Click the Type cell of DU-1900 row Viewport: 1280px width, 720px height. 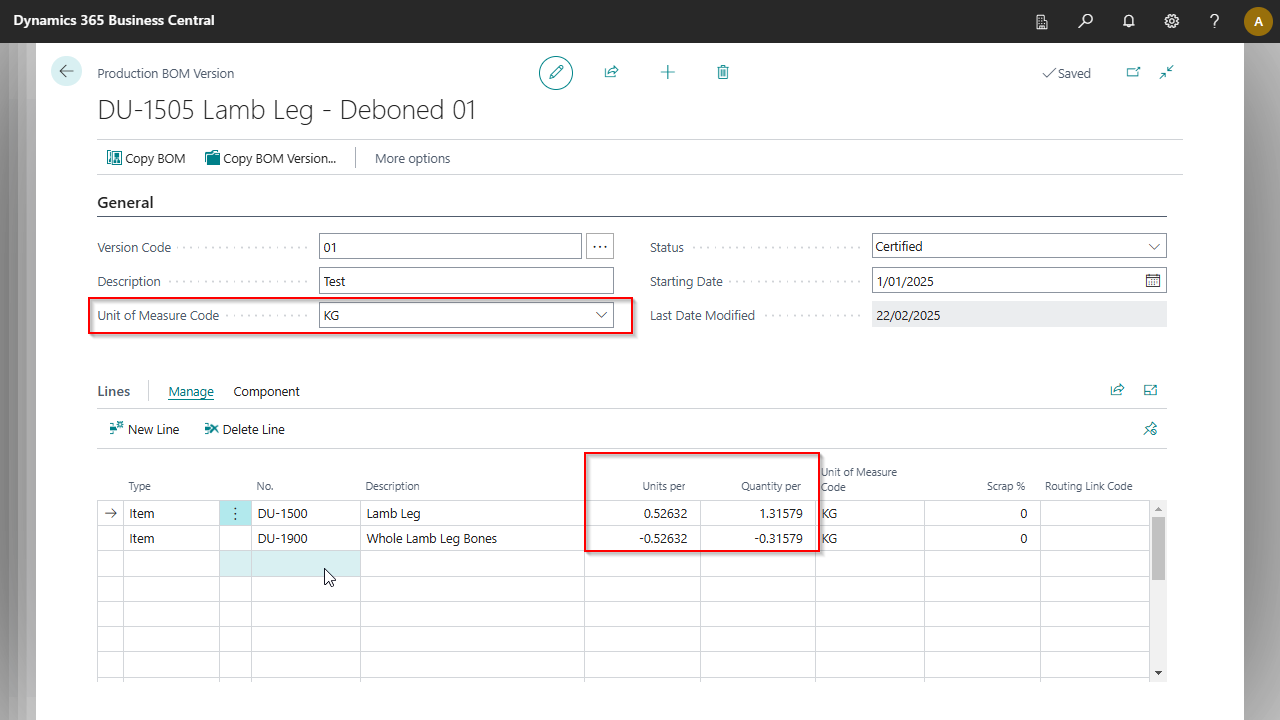[x=171, y=538]
